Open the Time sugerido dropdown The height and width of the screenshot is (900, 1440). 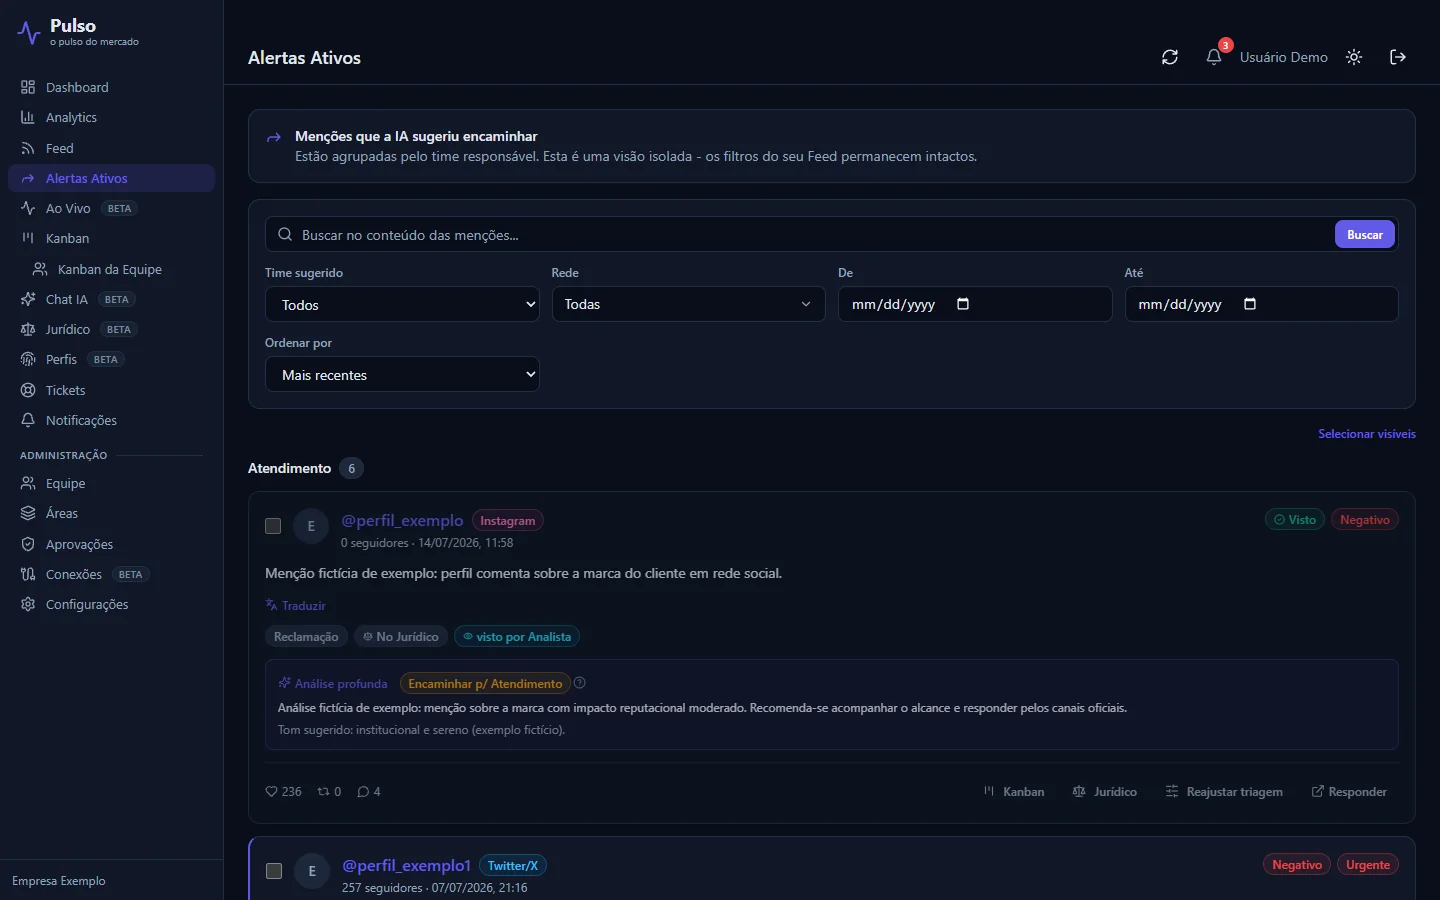click(x=402, y=305)
